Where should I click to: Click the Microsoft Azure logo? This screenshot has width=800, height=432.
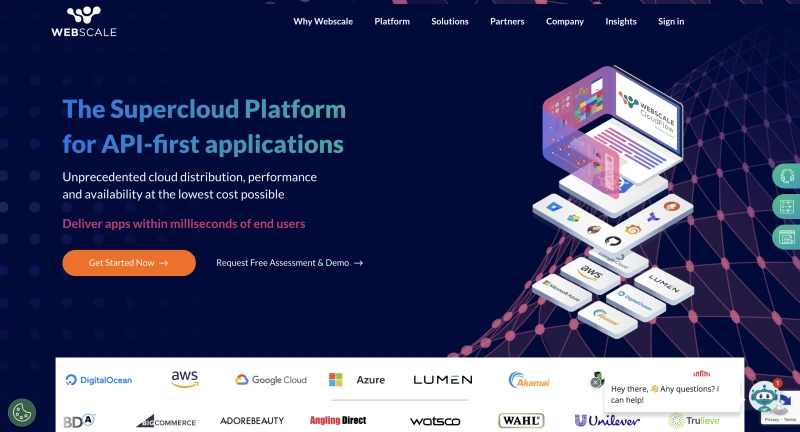357,380
